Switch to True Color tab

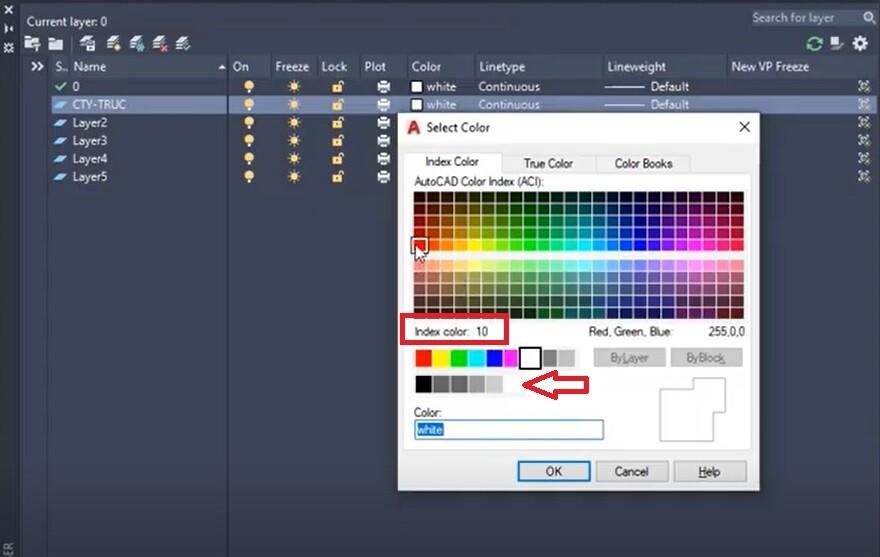(x=548, y=163)
